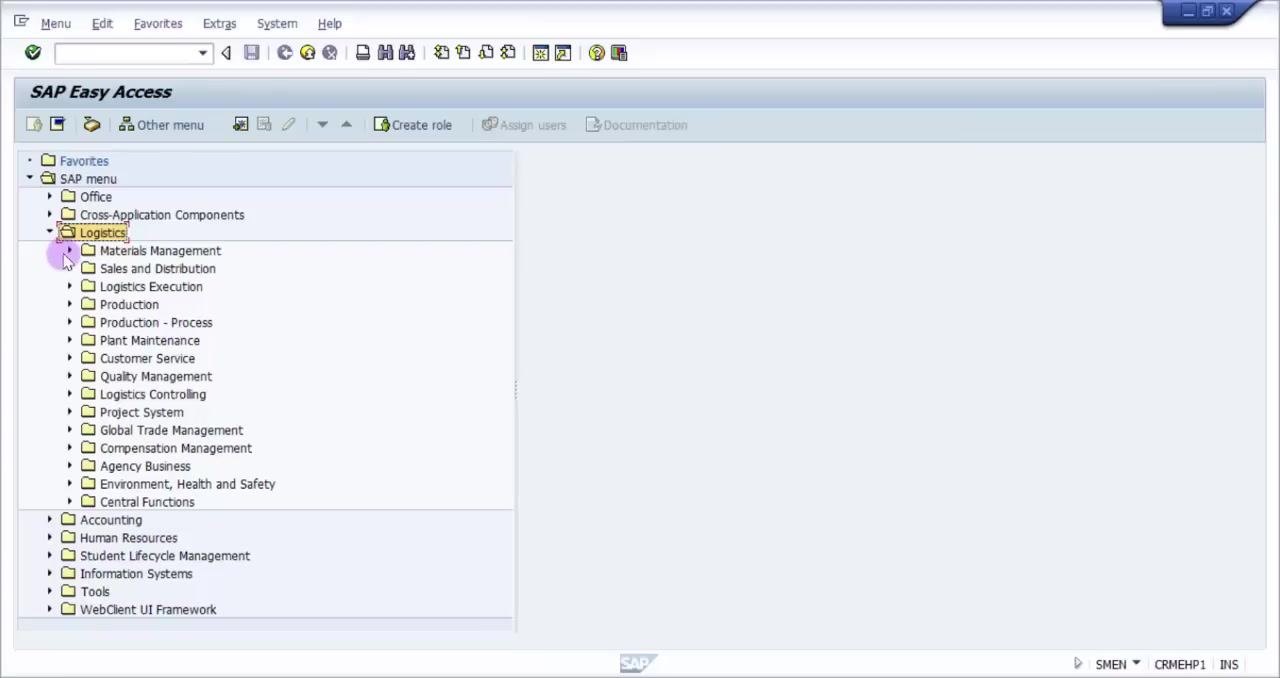The width and height of the screenshot is (1280, 678).
Task: Expand status bar with triangle icon
Action: click(1078, 664)
